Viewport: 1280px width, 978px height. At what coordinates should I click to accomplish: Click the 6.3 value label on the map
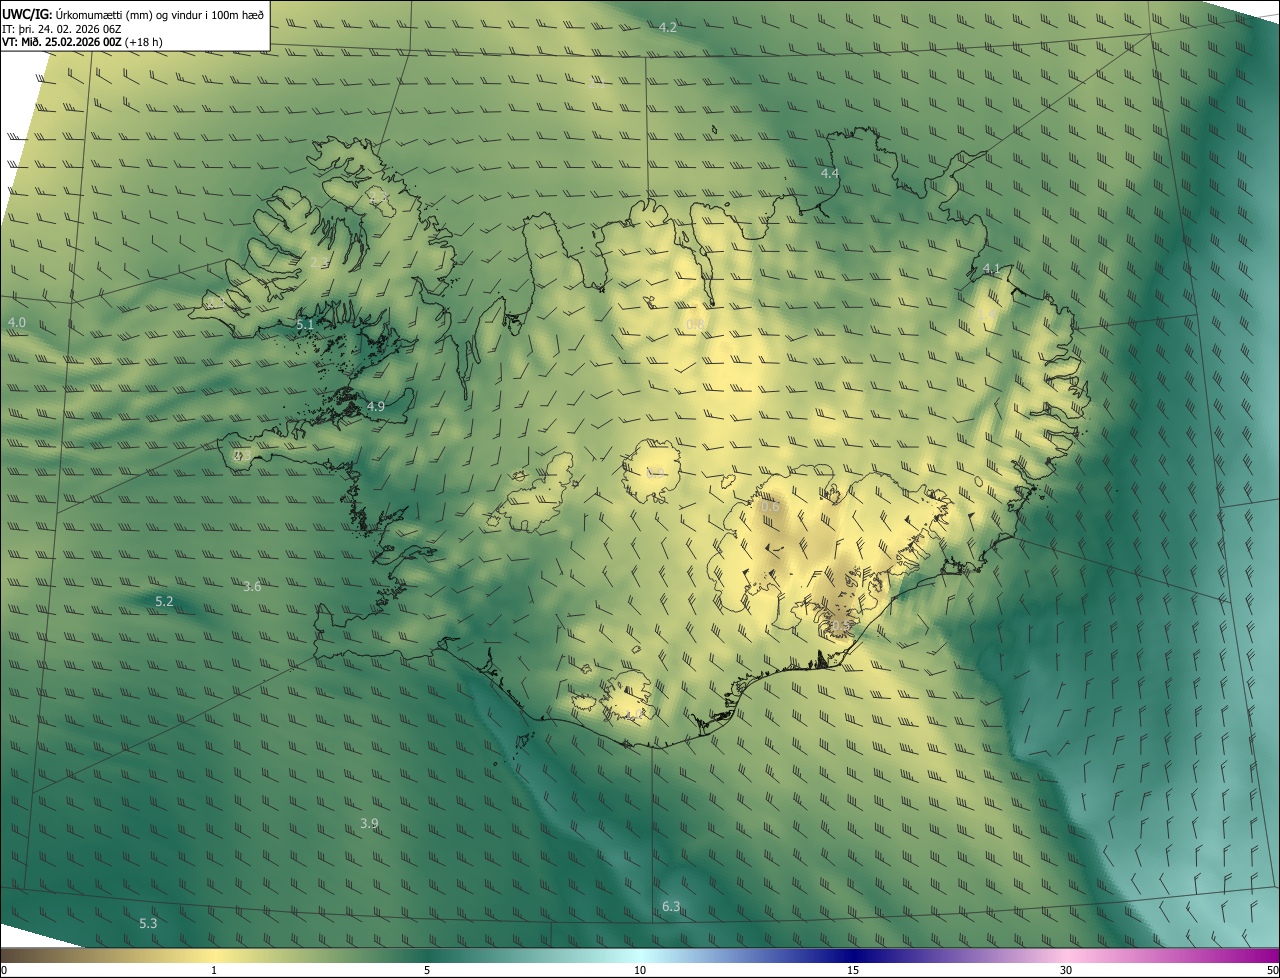[671, 907]
